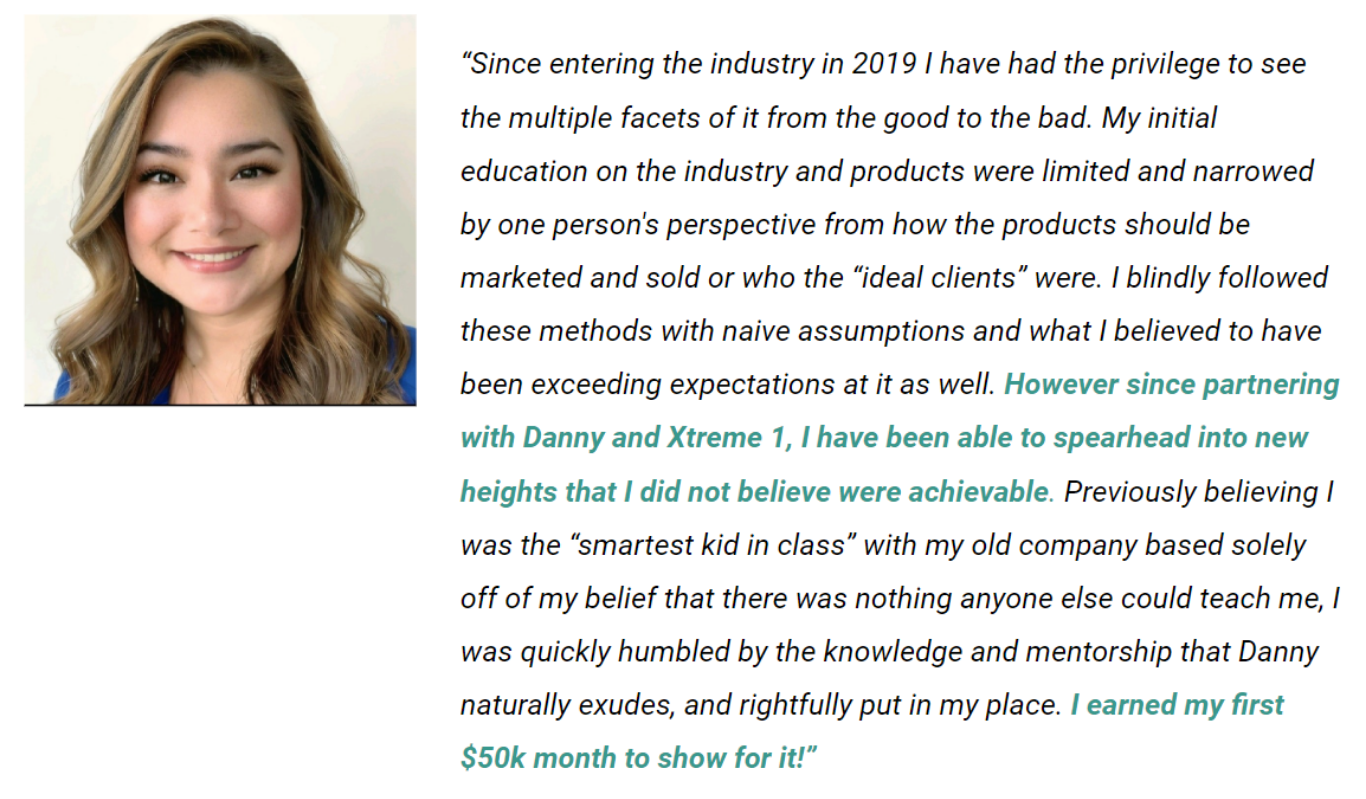Click green "However since partnering" highlighted text
The image size is (1366, 799).
(1171, 385)
